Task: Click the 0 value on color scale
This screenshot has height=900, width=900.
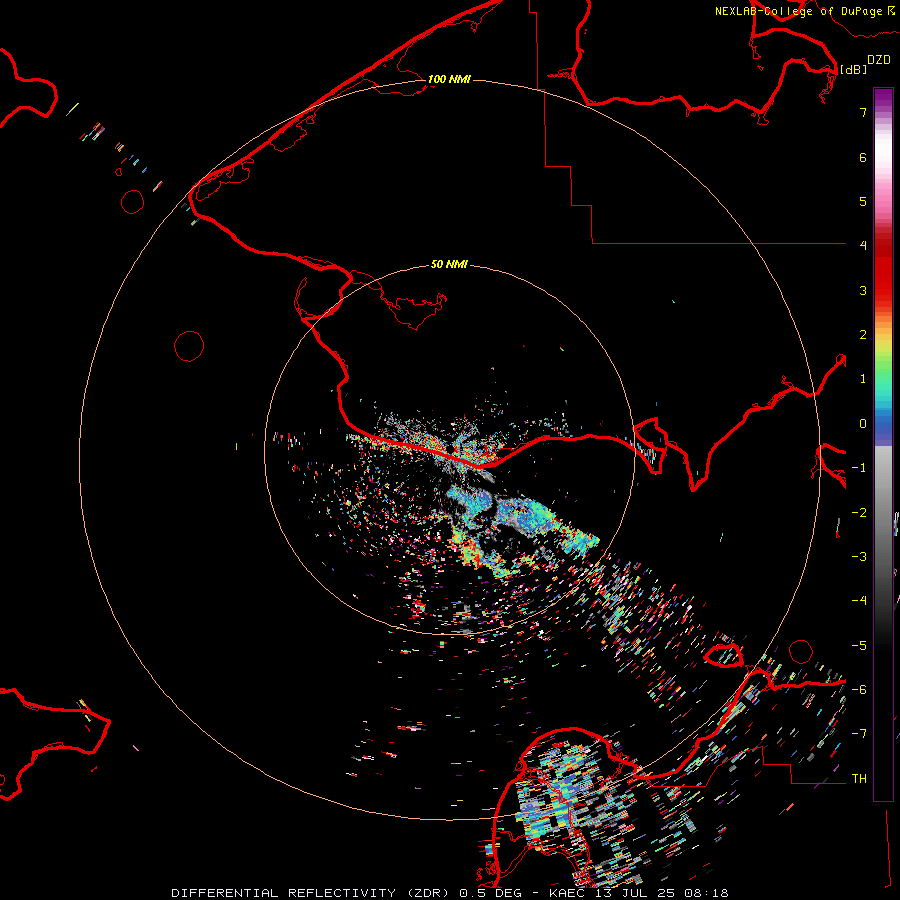Action: click(x=863, y=424)
